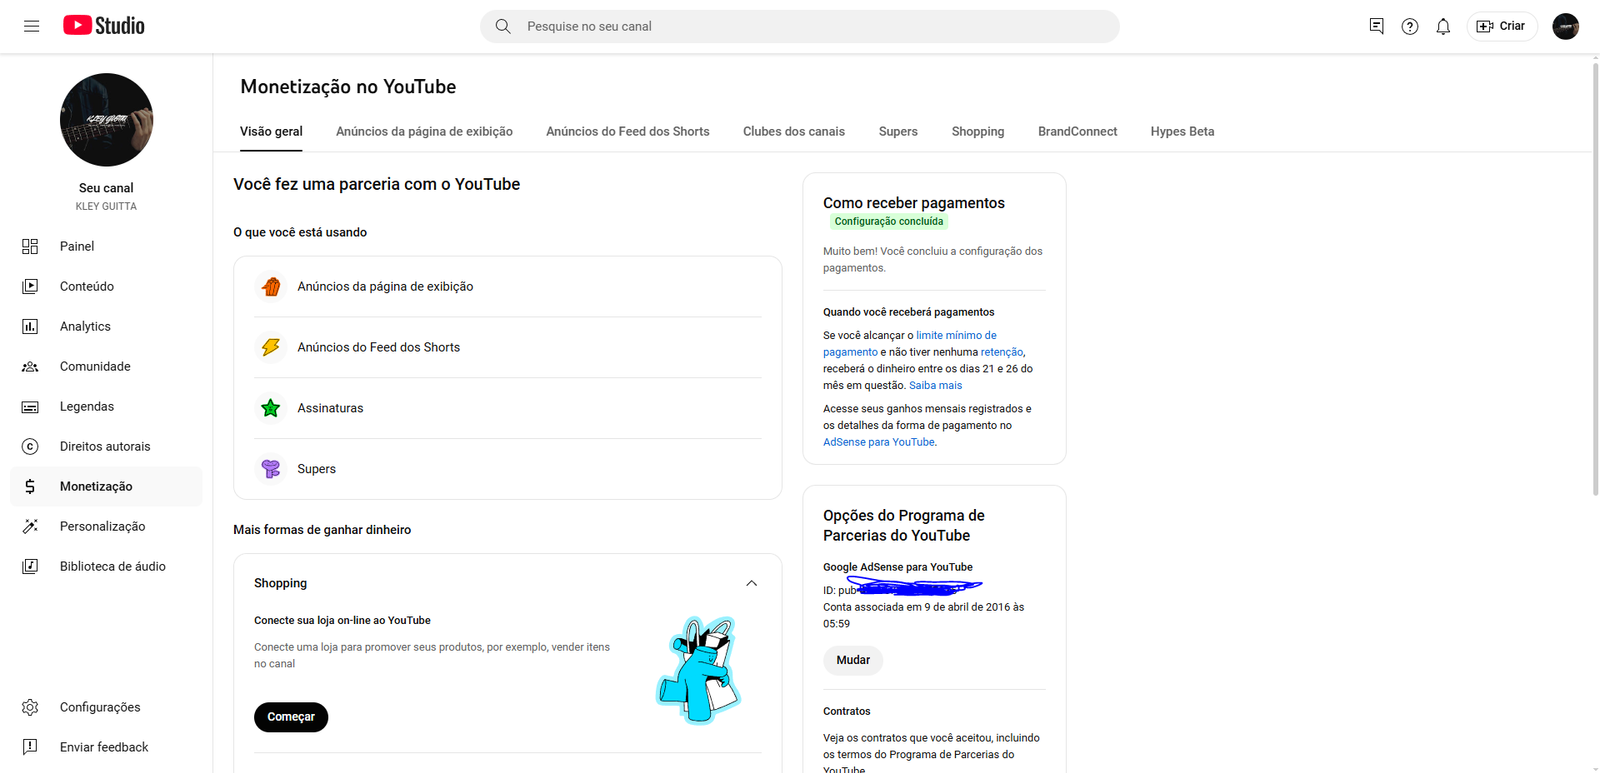Click the Direitos autorais copyright icon
This screenshot has height=773, width=1600.
30,446
